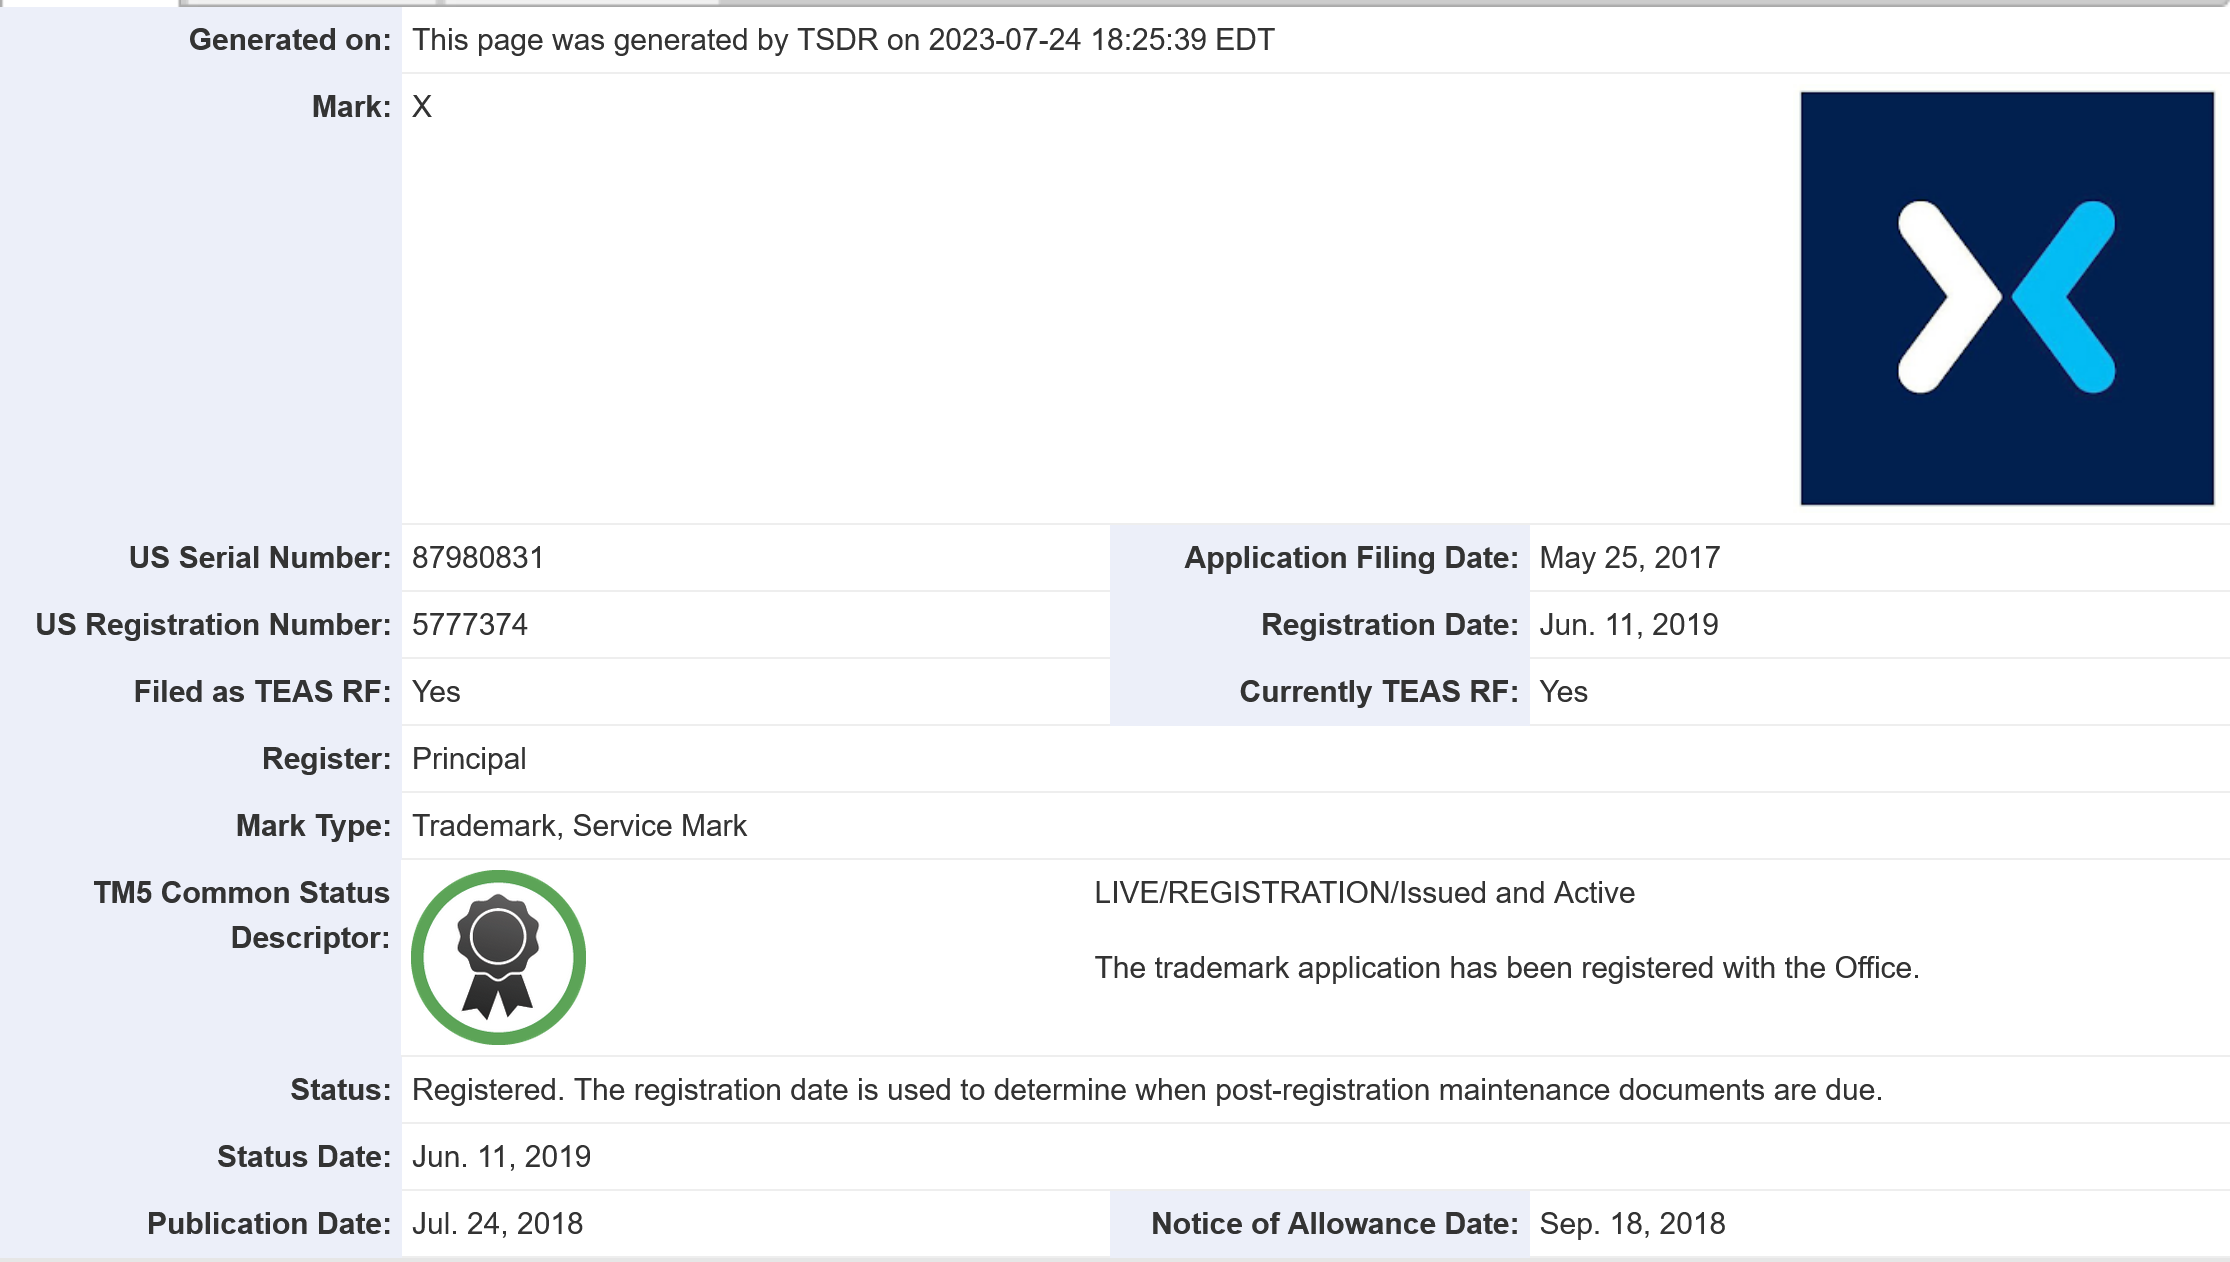Click the Publication Date value Jul. 24, 2018
2230x1262 pixels.
497,1224
